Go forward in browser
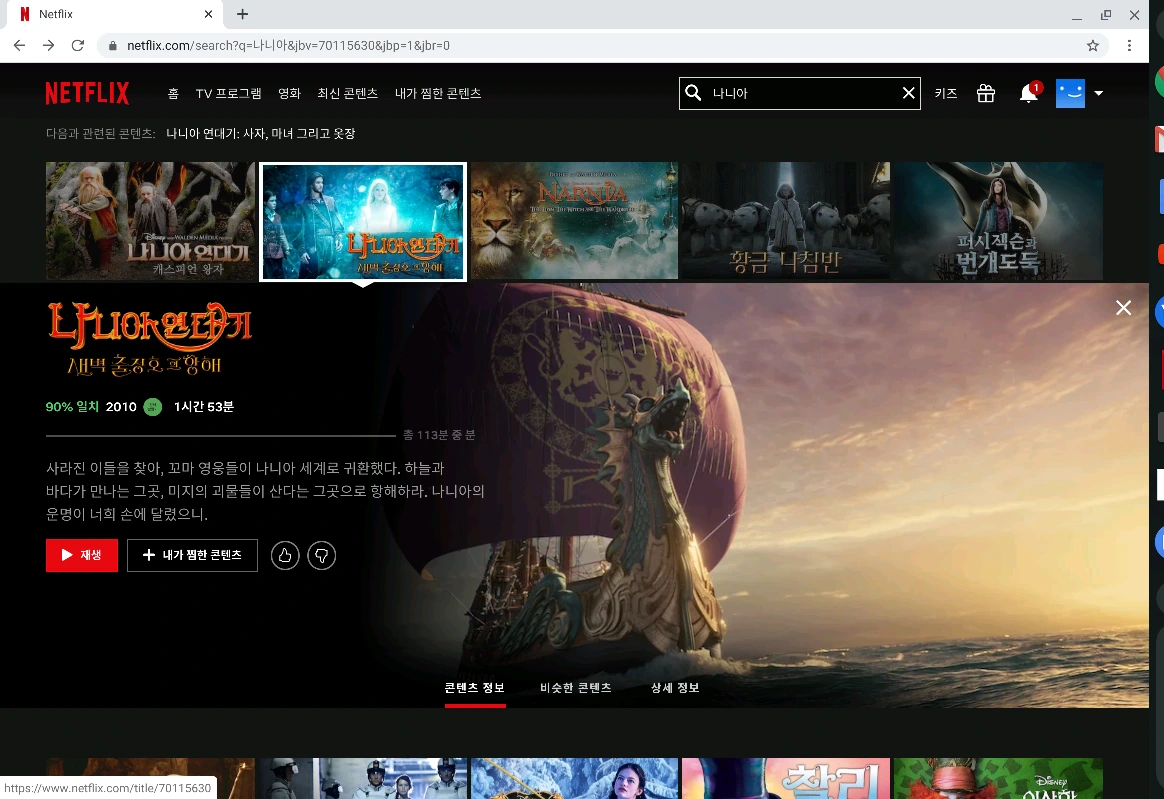 (x=48, y=45)
